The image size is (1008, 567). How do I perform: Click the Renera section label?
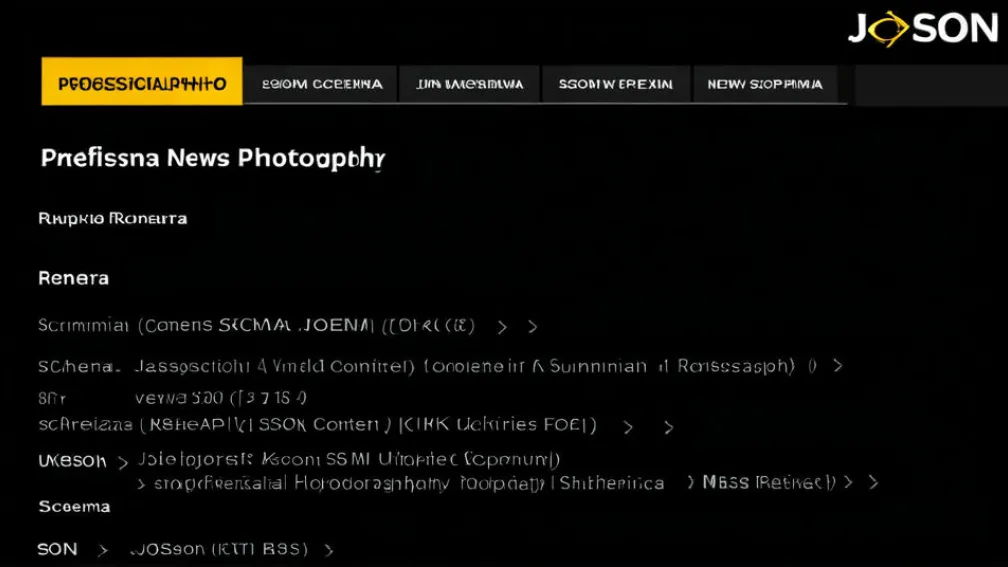pos(73,278)
